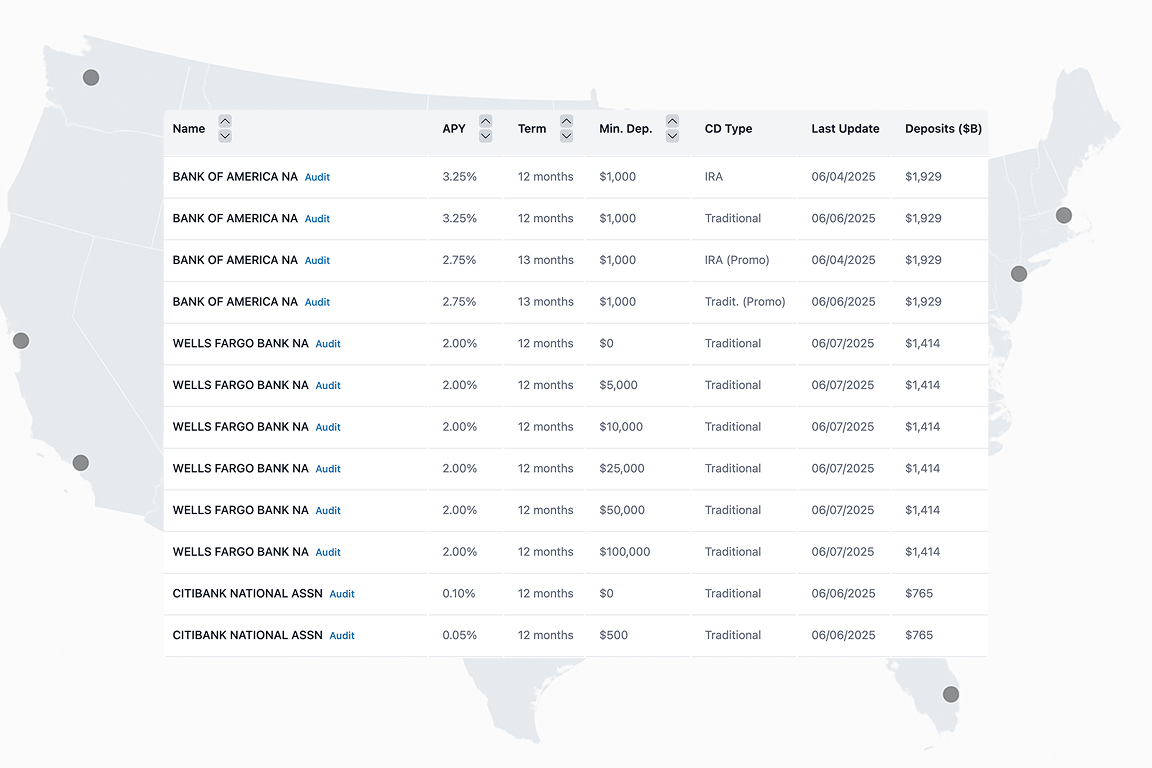Click CITIBANK NATIONAL ASSN name in $500 row
1152x768 pixels.
point(248,635)
